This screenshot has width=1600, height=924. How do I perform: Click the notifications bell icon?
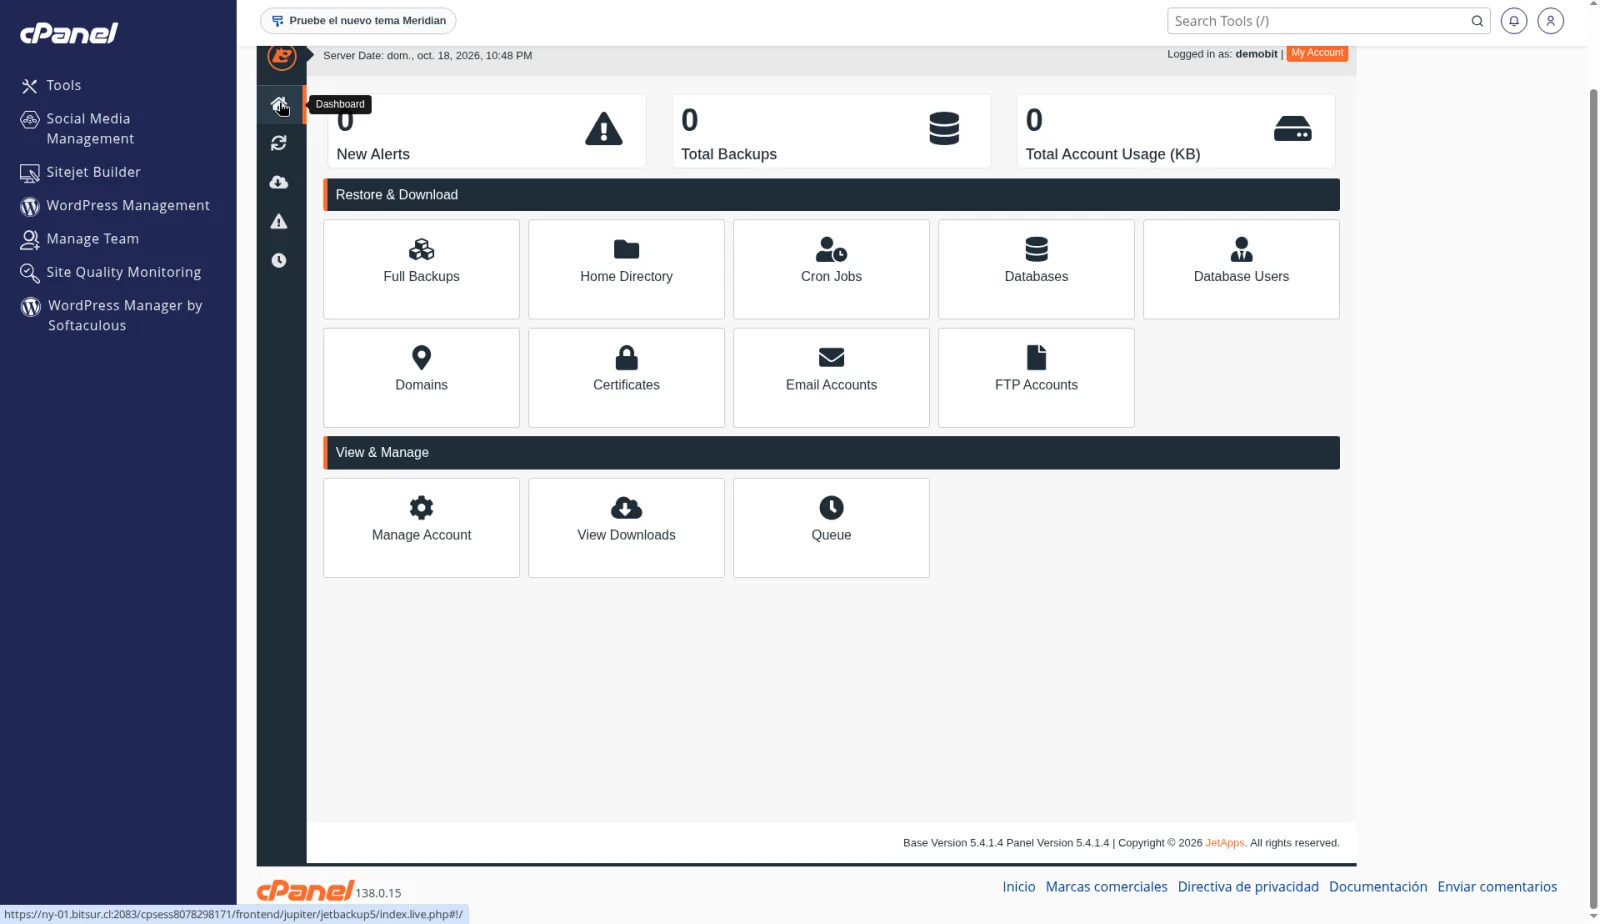click(x=1514, y=21)
